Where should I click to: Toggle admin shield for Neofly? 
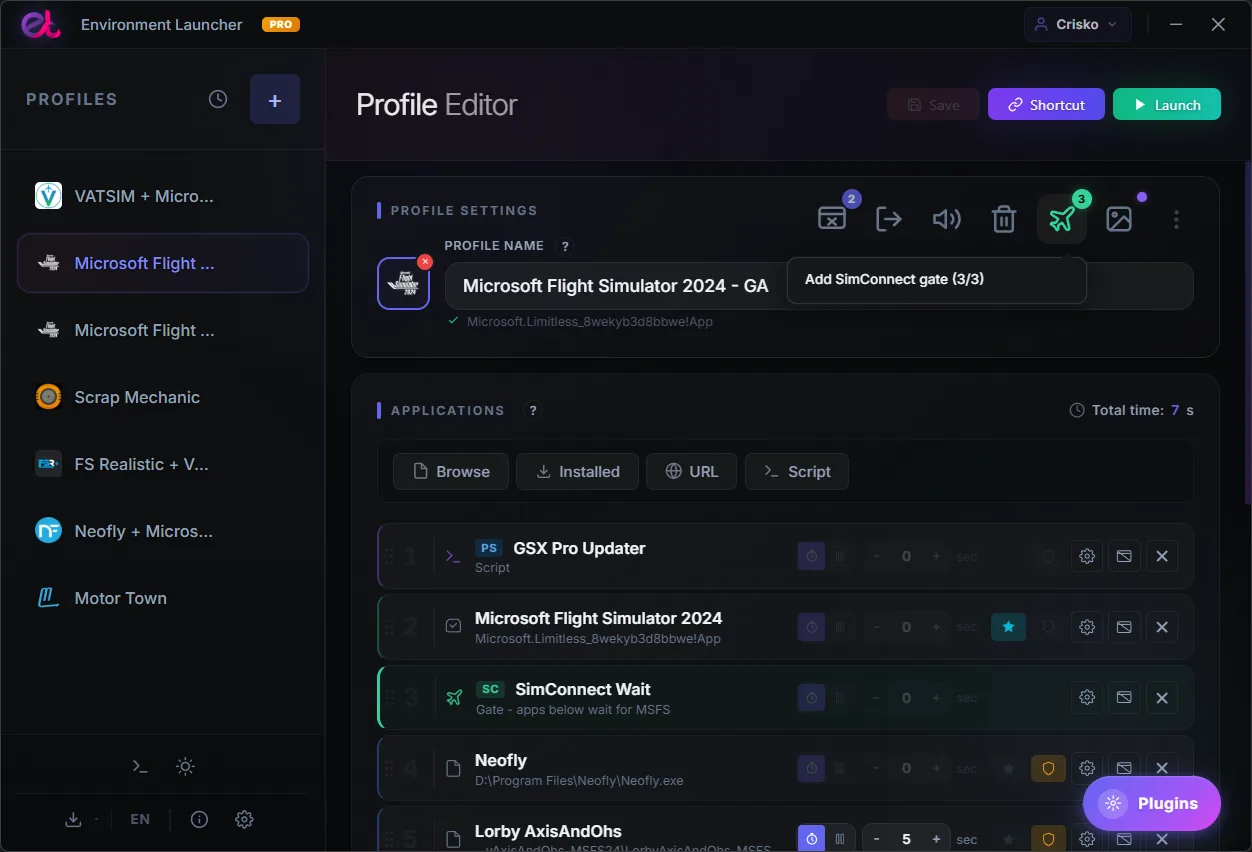[1049, 769]
